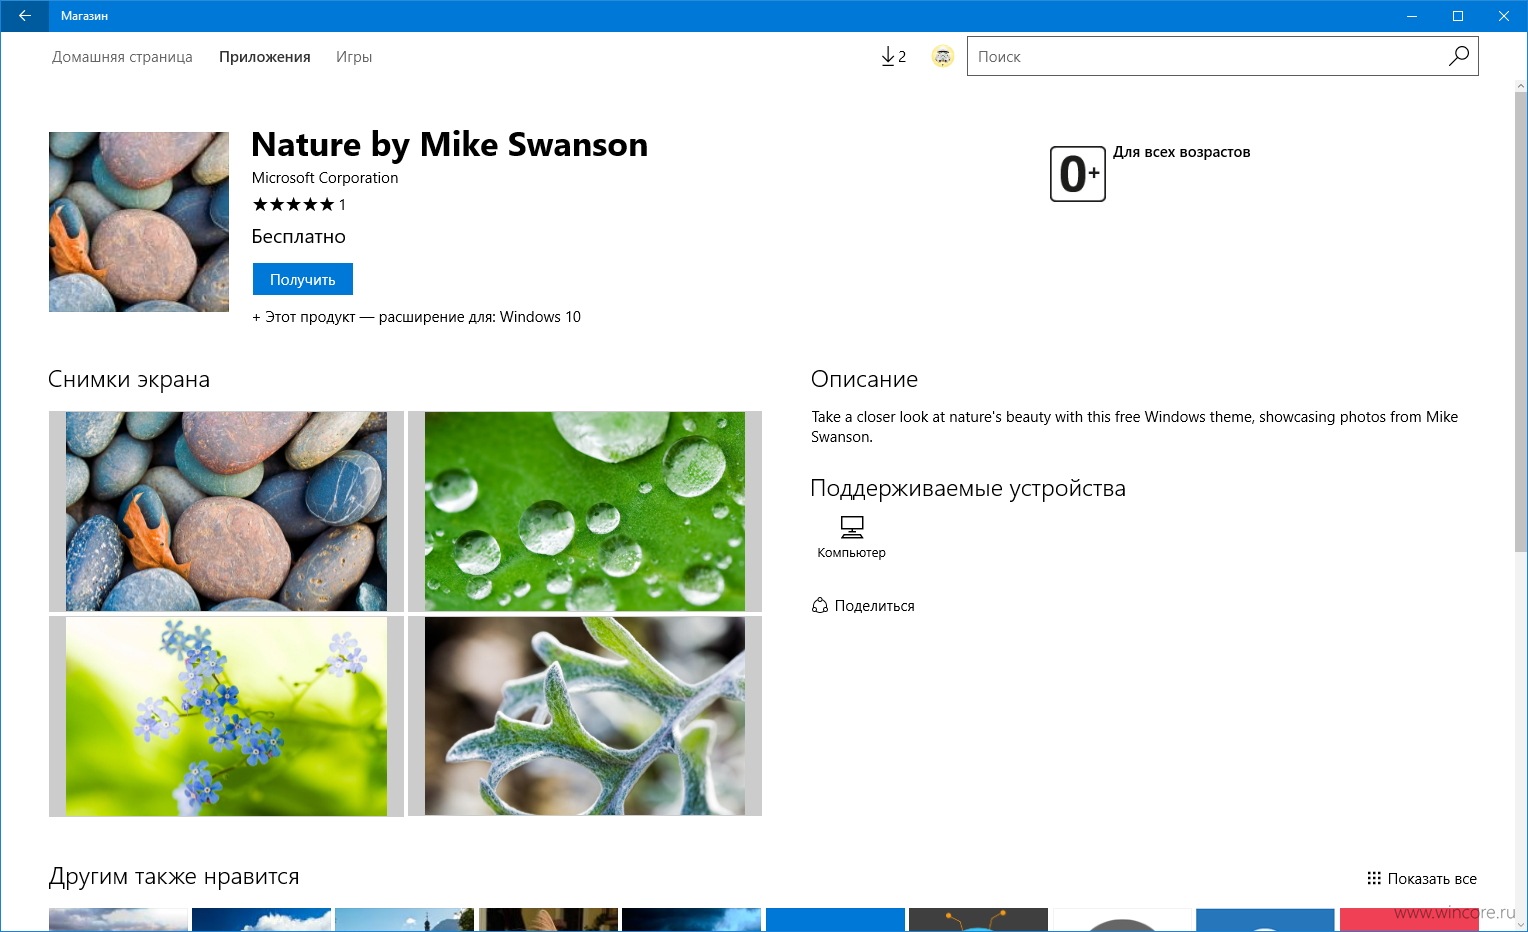The image size is (1528, 932).
Task: Open the Домашняя страница tab
Action: (x=122, y=57)
